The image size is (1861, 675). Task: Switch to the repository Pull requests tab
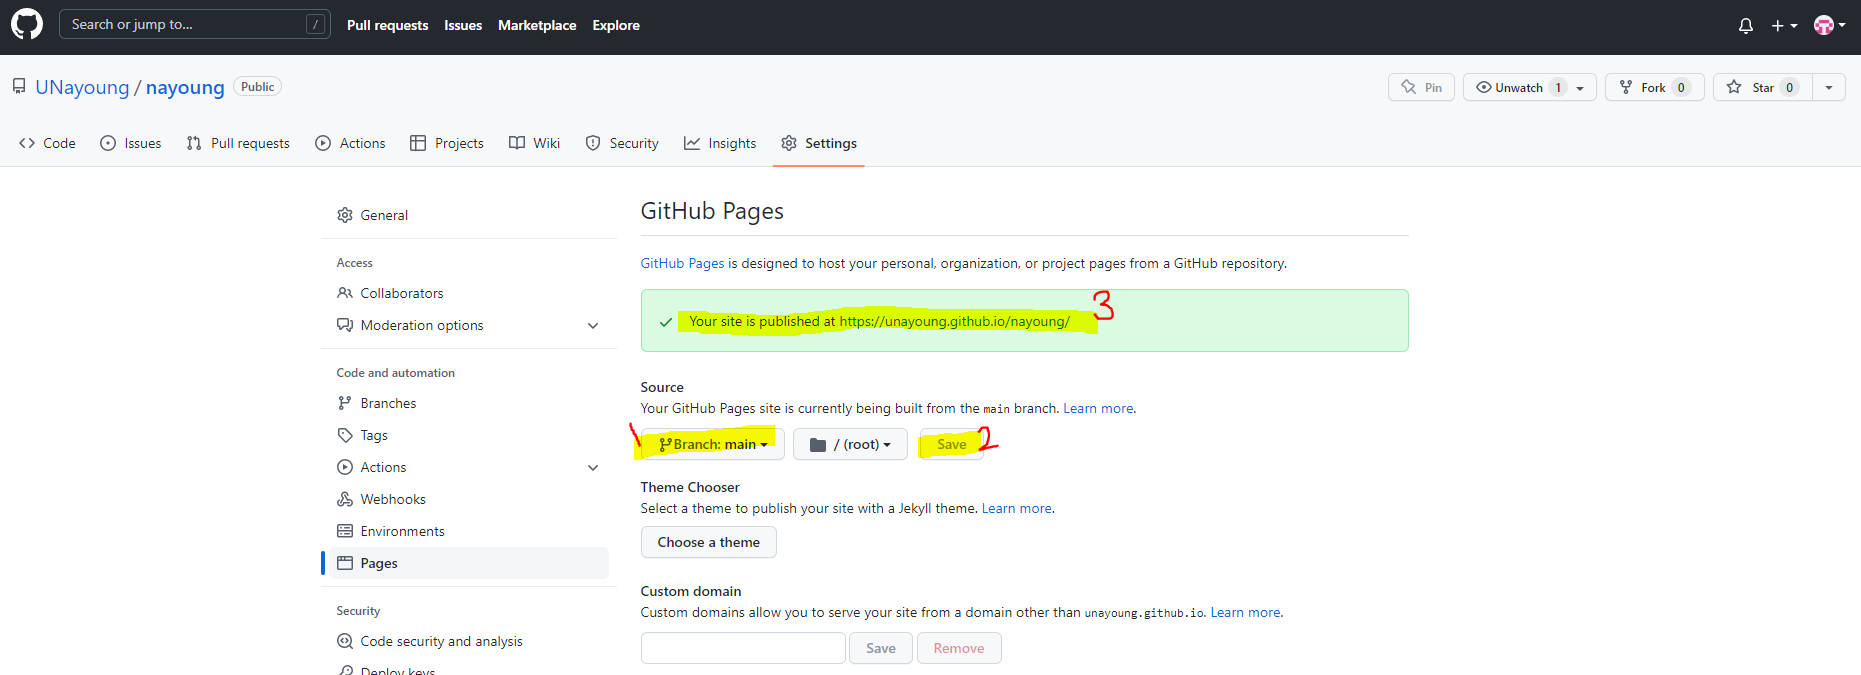tap(238, 143)
